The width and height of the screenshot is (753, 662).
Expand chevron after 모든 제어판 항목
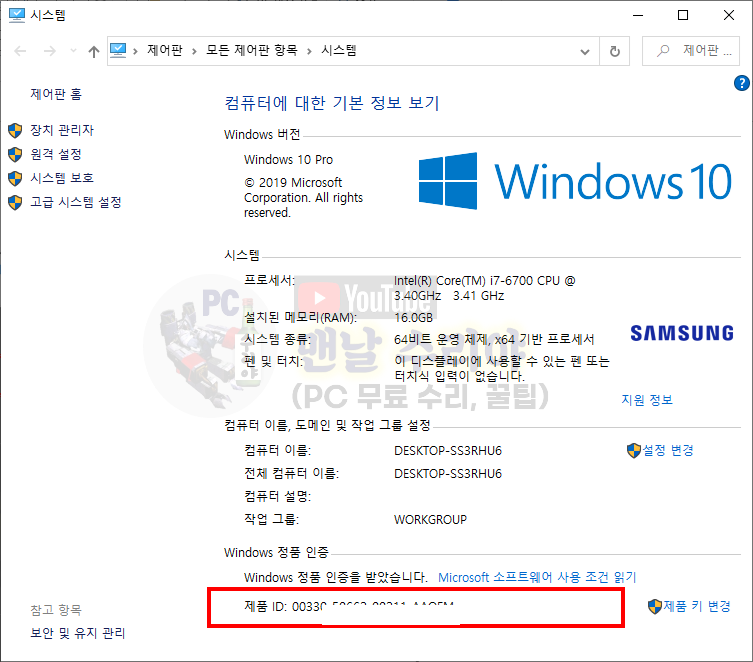click(x=309, y=51)
